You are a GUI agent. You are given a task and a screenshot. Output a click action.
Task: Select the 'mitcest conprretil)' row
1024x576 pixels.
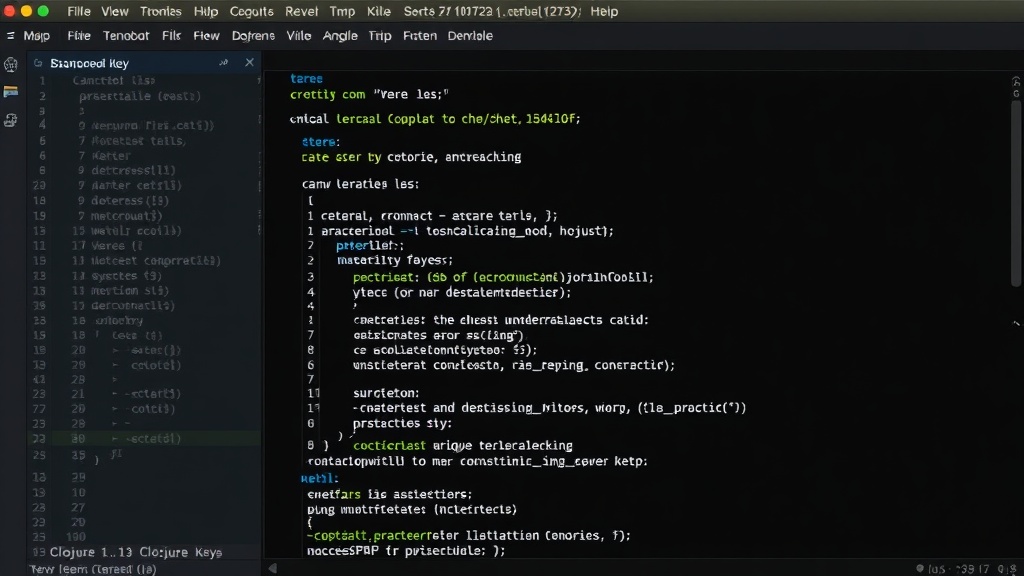click(x=155, y=261)
